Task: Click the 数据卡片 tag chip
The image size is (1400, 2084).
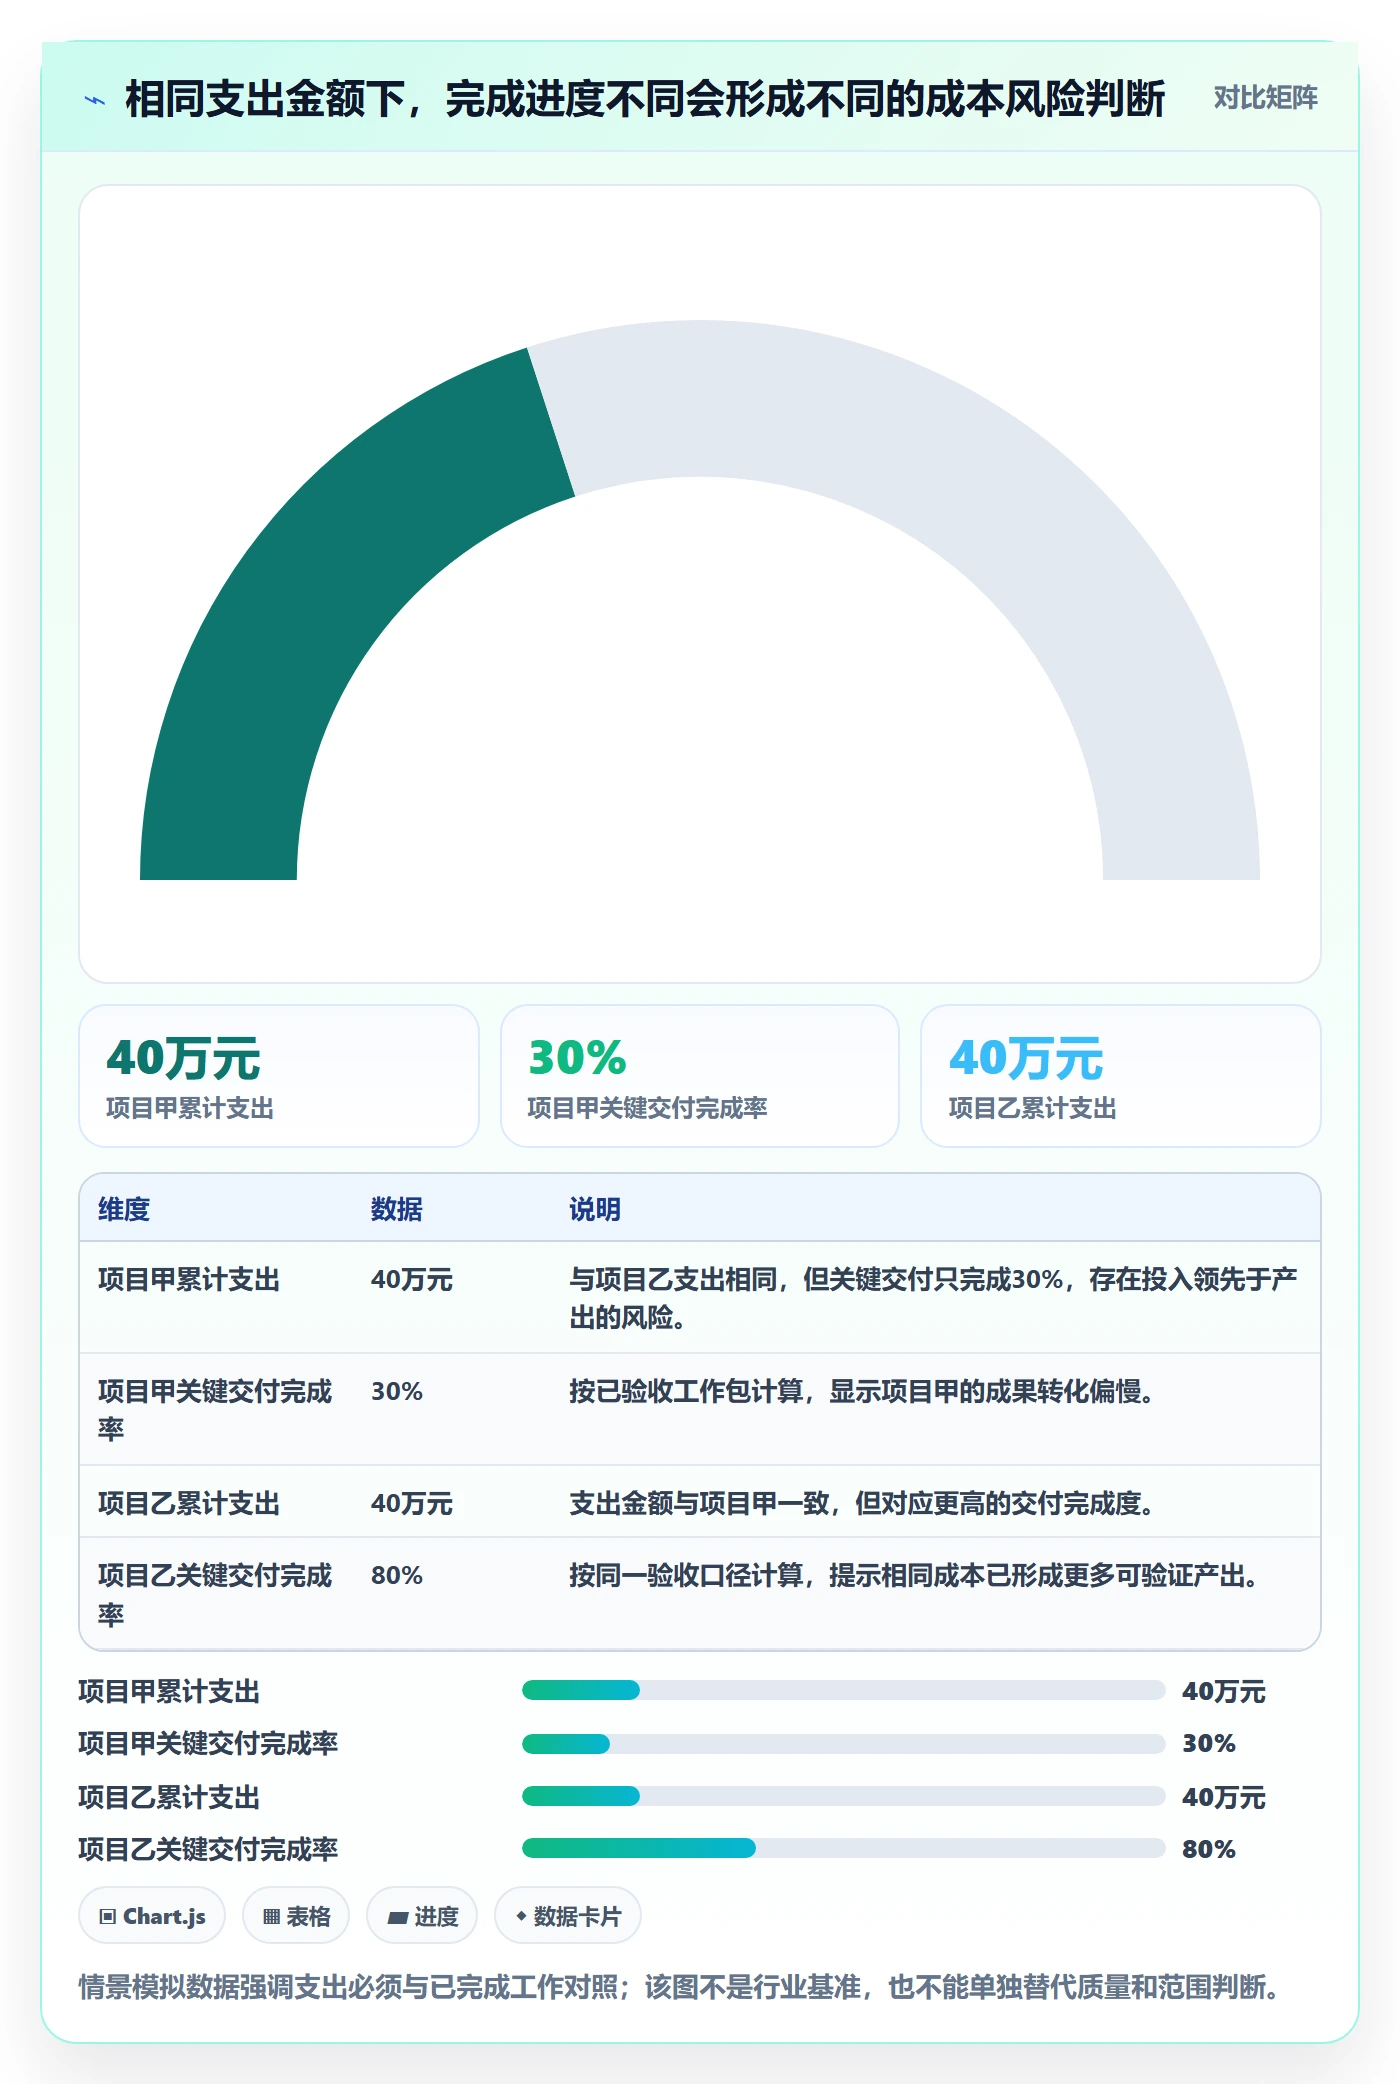Action: click(568, 1916)
